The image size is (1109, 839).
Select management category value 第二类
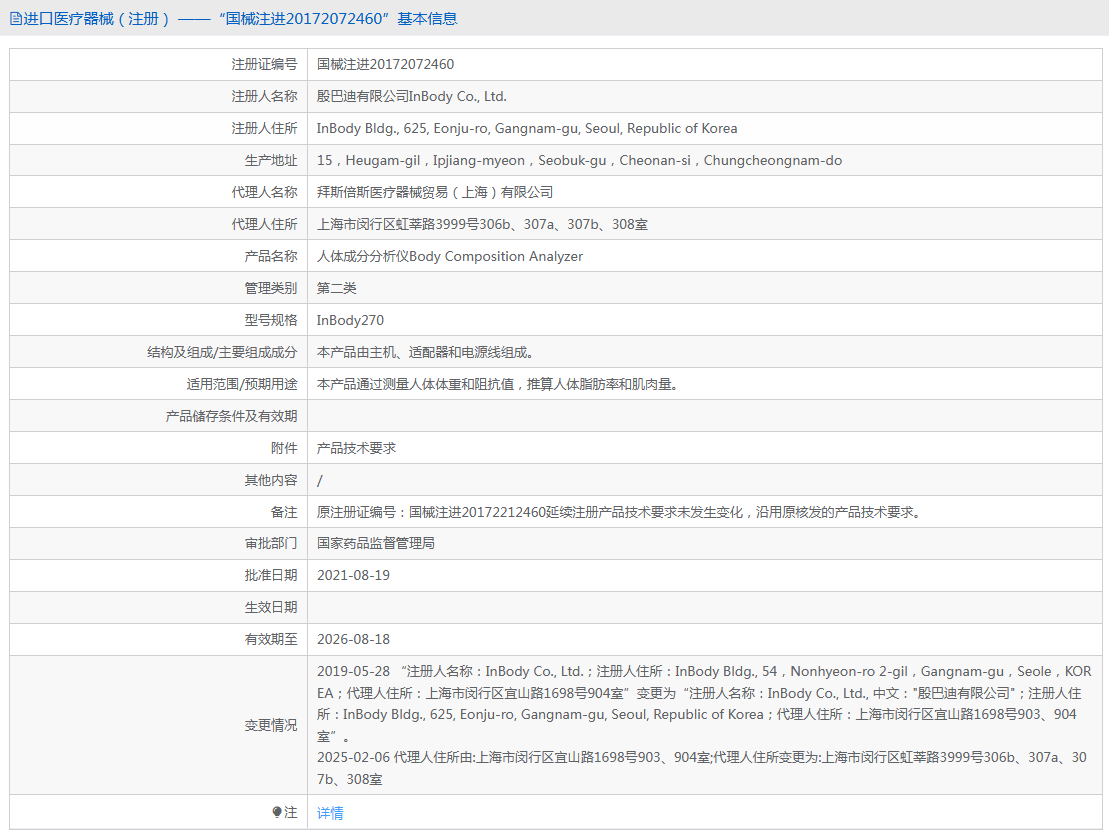click(x=337, y=289)
